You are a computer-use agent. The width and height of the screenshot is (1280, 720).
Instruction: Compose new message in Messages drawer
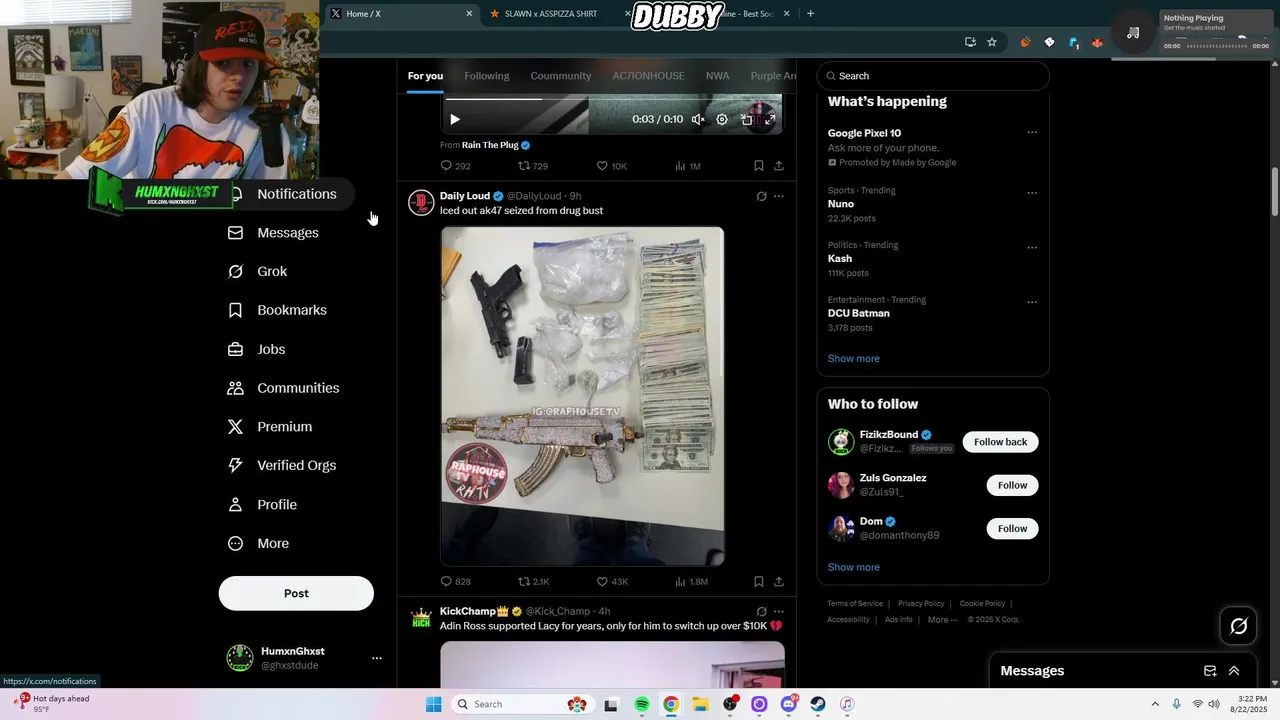[1210, 671]
